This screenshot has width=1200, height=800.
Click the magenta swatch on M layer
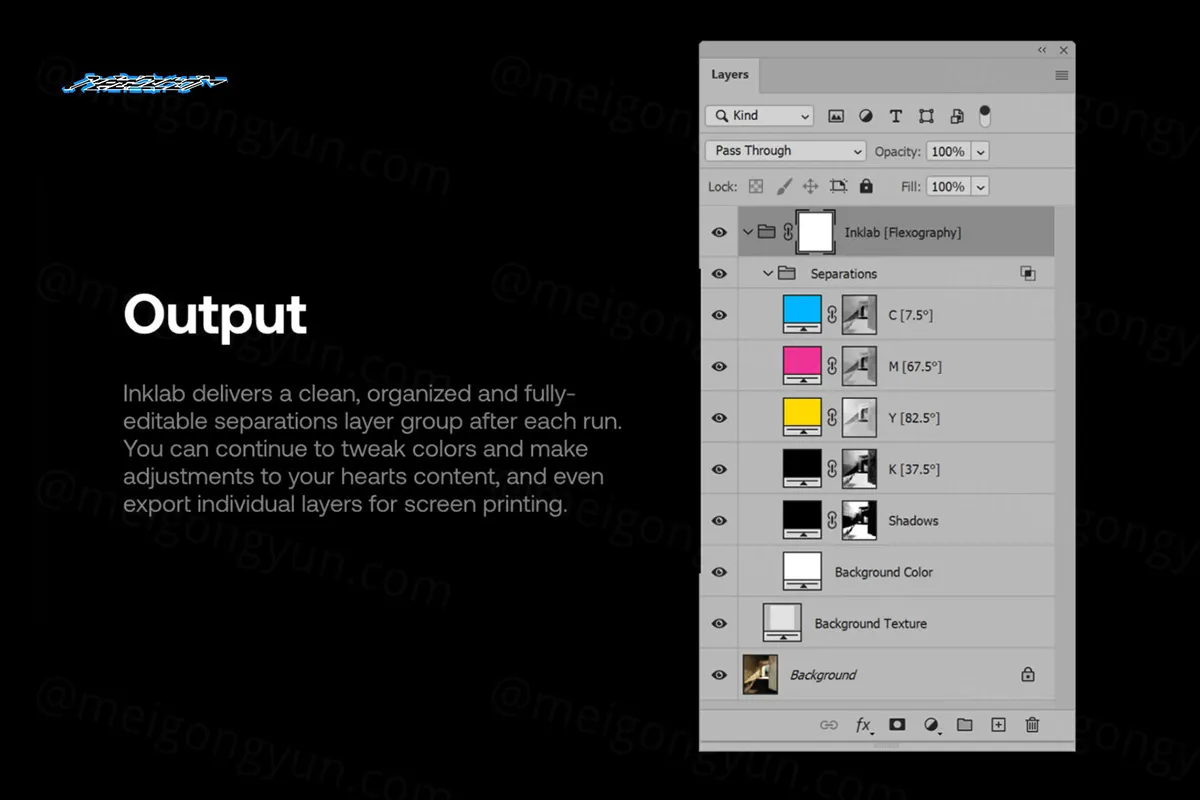[x=802, y=364]
